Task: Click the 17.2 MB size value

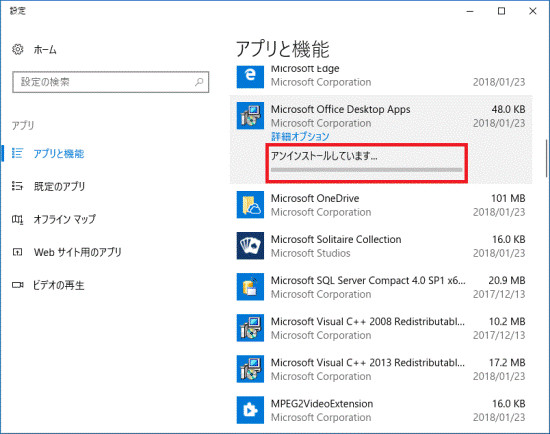Action: tap(507, 362)
